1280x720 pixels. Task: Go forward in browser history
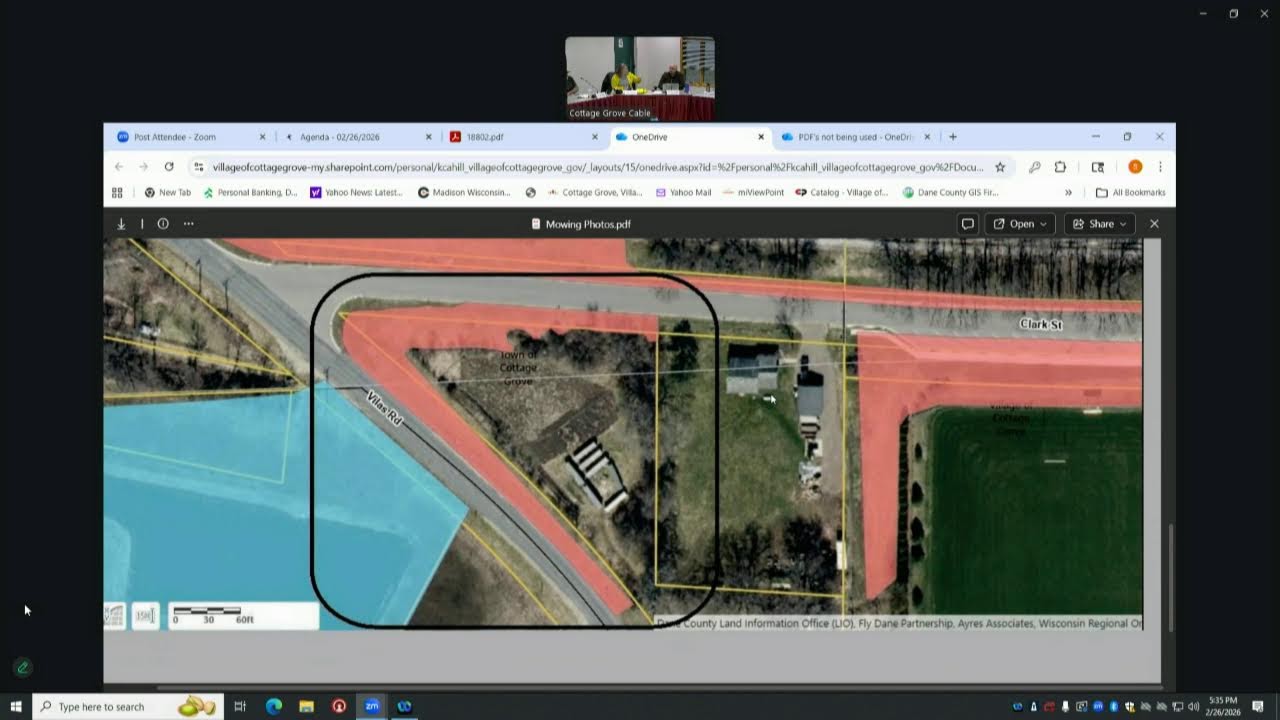click(143, 167)
